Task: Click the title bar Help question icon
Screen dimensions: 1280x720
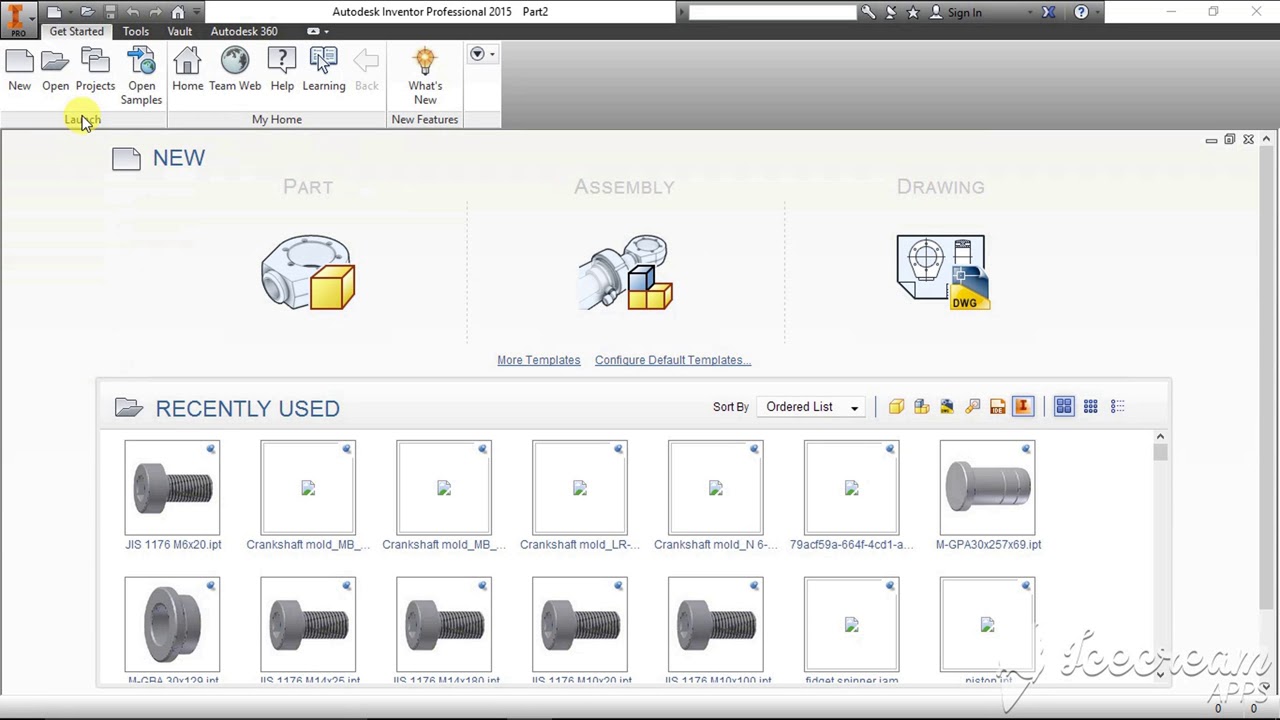Action: 1081,12
